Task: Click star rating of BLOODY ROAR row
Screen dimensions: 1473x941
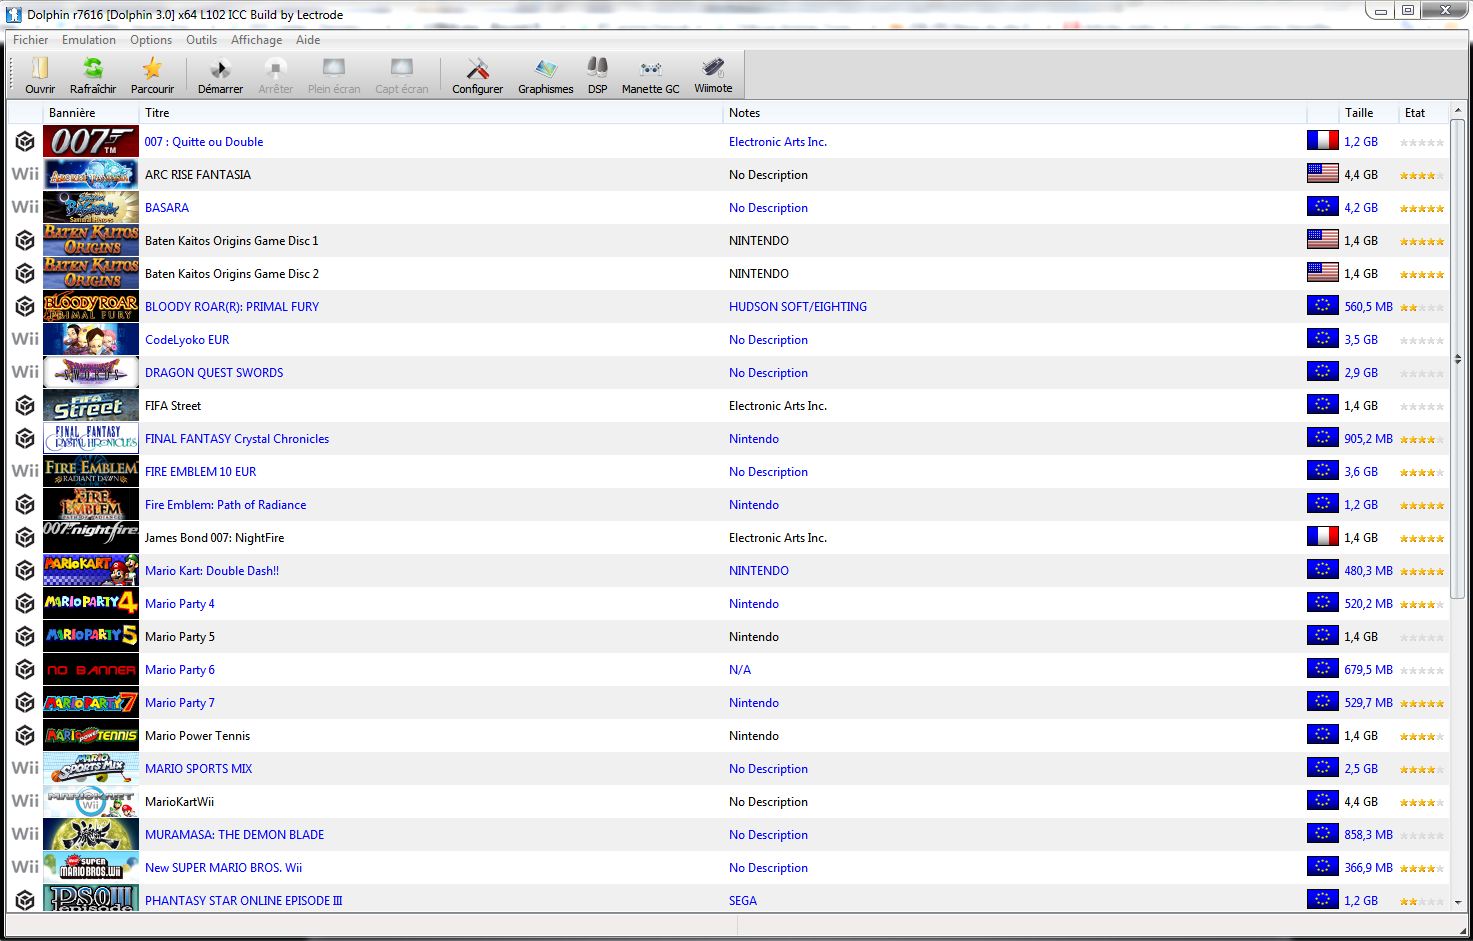Action: click(1422, 307)
